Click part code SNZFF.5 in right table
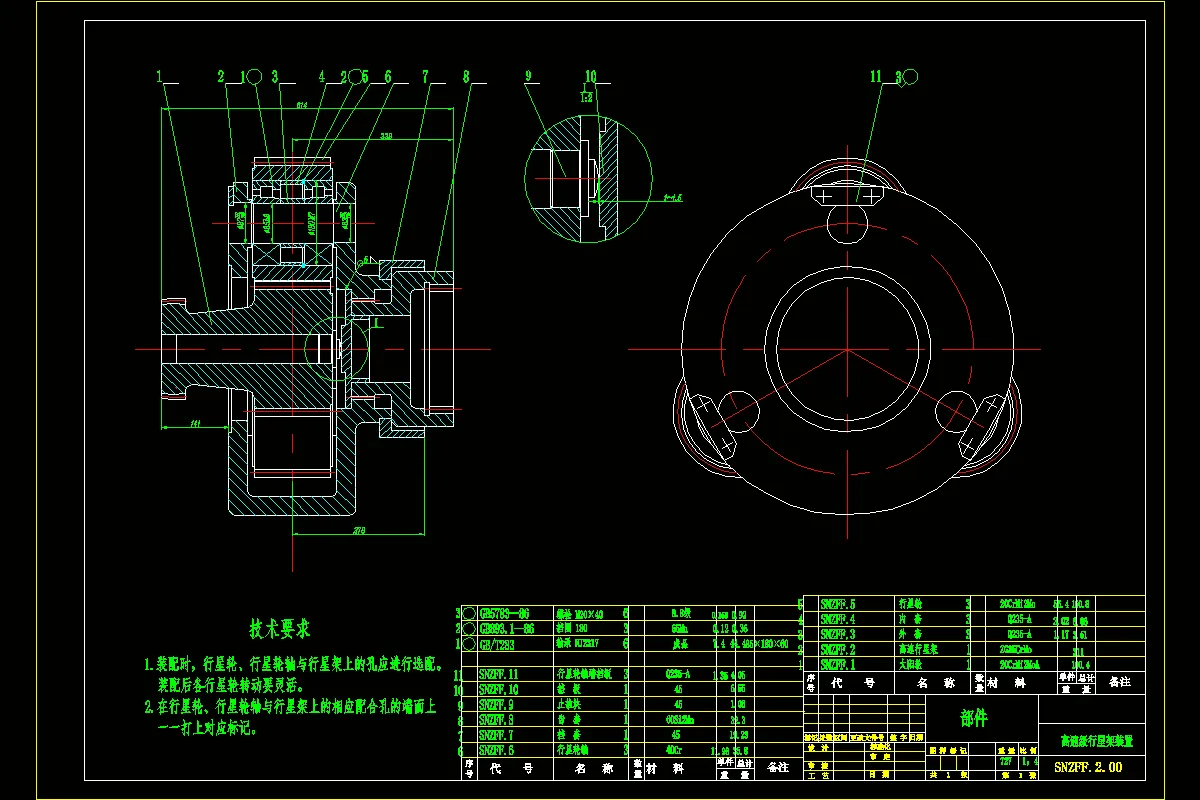Screen dimensions: 1200x800 tap(838, 604)
